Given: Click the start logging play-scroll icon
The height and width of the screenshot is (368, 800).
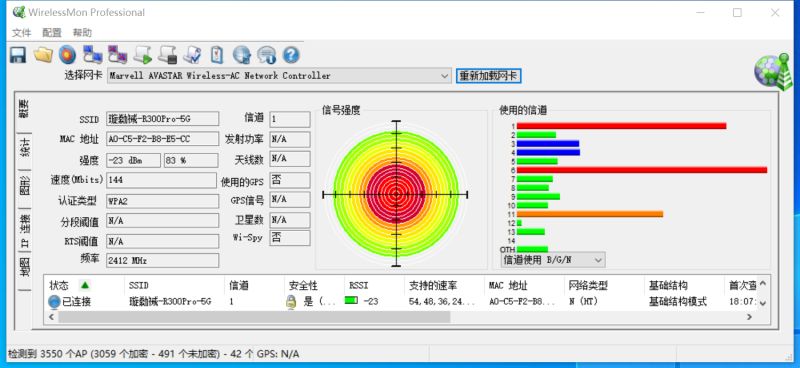Looking at the screenshot, I should pyautogui.click(x=143, y=55).
